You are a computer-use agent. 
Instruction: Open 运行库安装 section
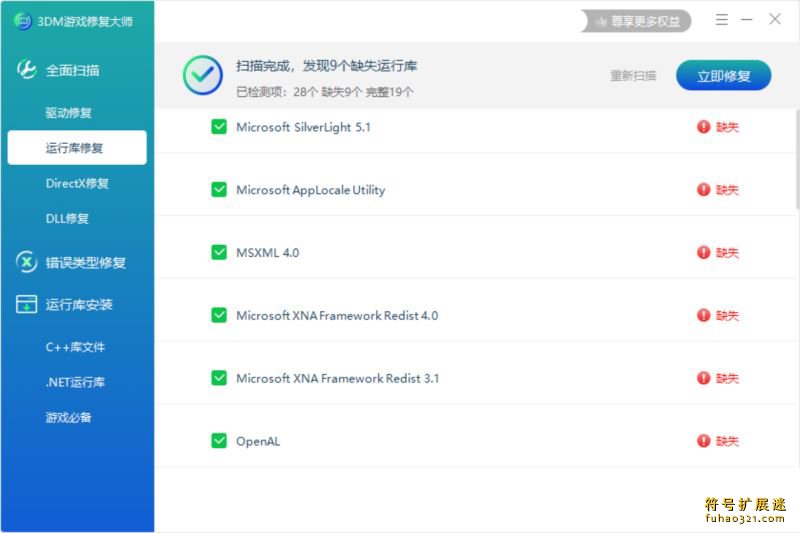[x=79, y=304]
